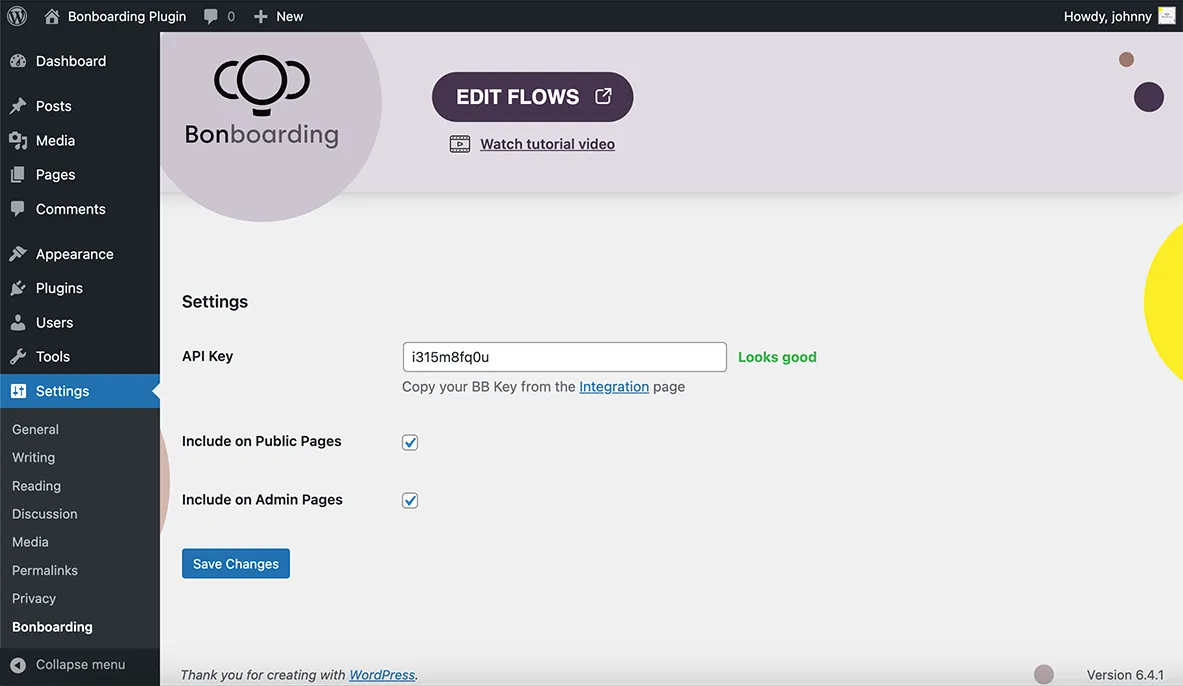Open Posts using the pushpin icon
This screenshot has height=686, width=1183.
pos(18,105)
